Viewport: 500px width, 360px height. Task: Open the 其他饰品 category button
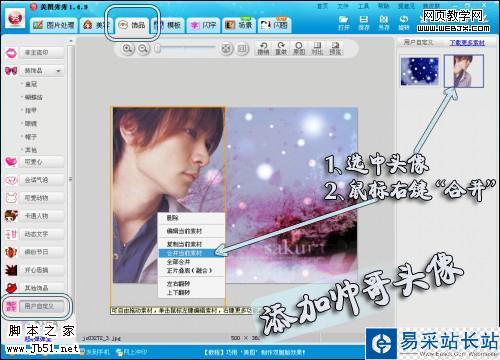(42, 288)
